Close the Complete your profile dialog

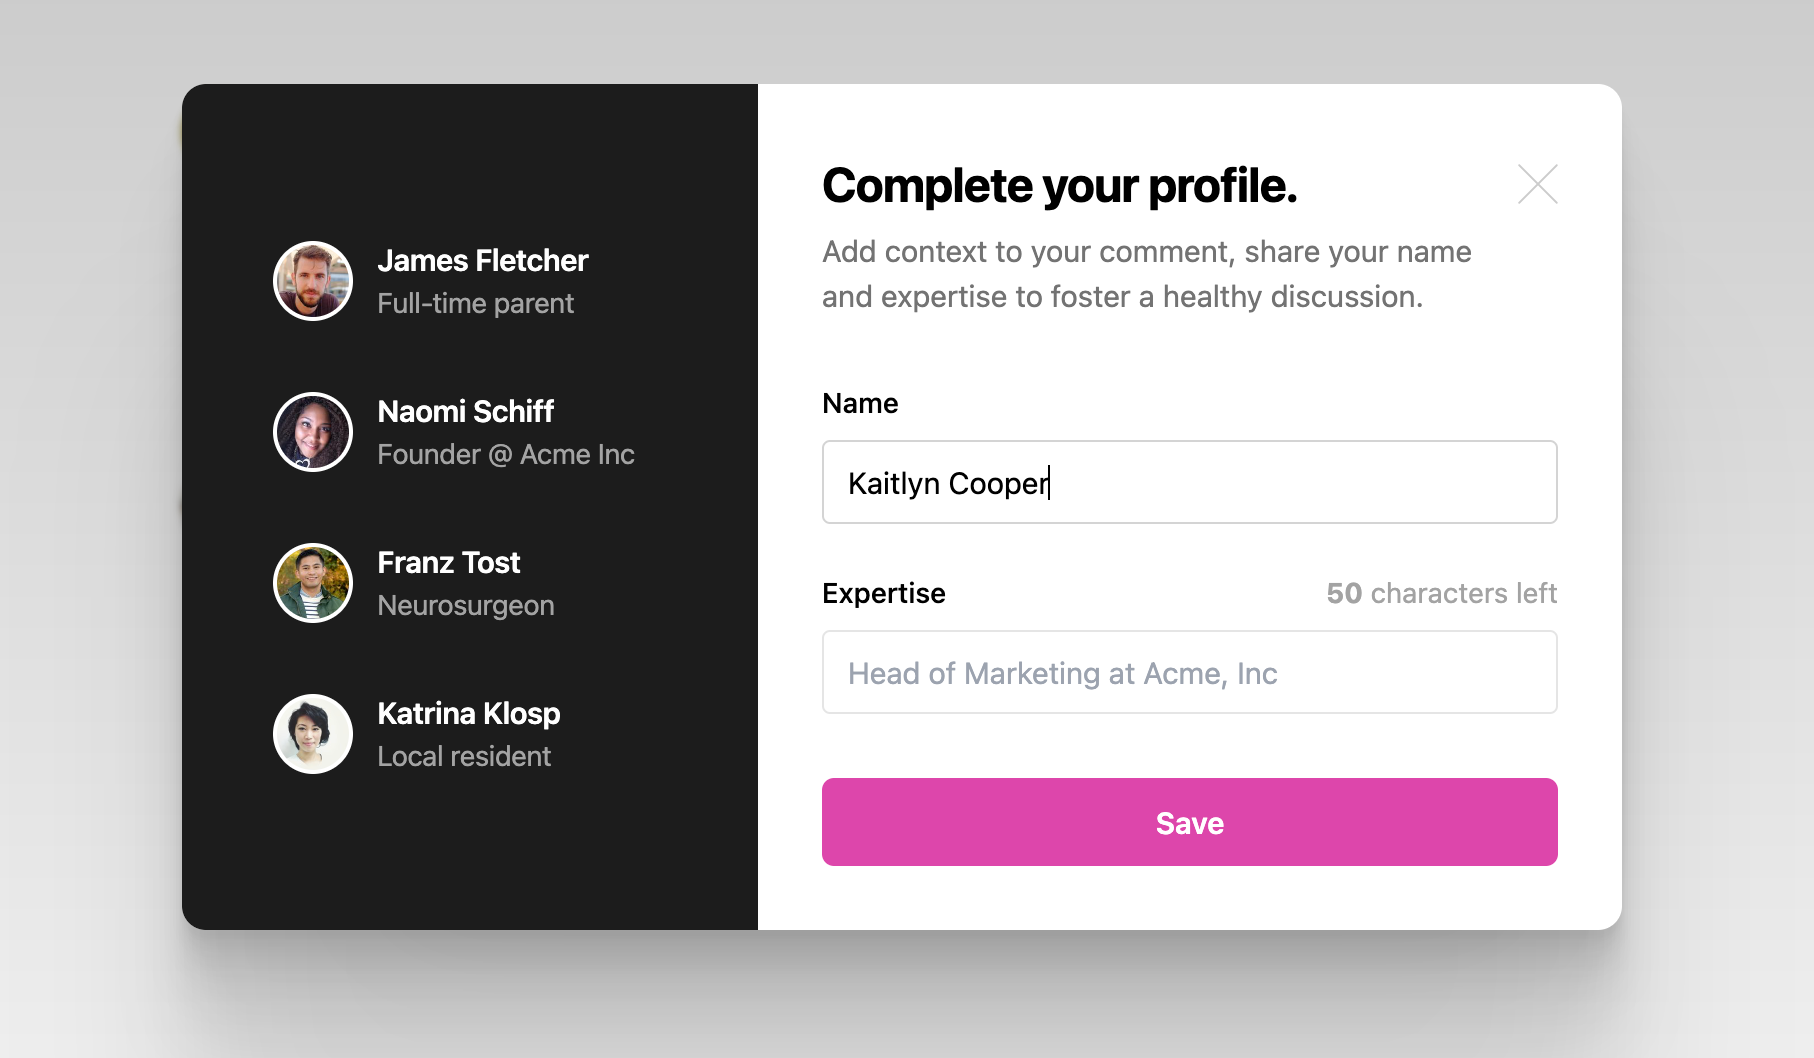[1537, 184]
